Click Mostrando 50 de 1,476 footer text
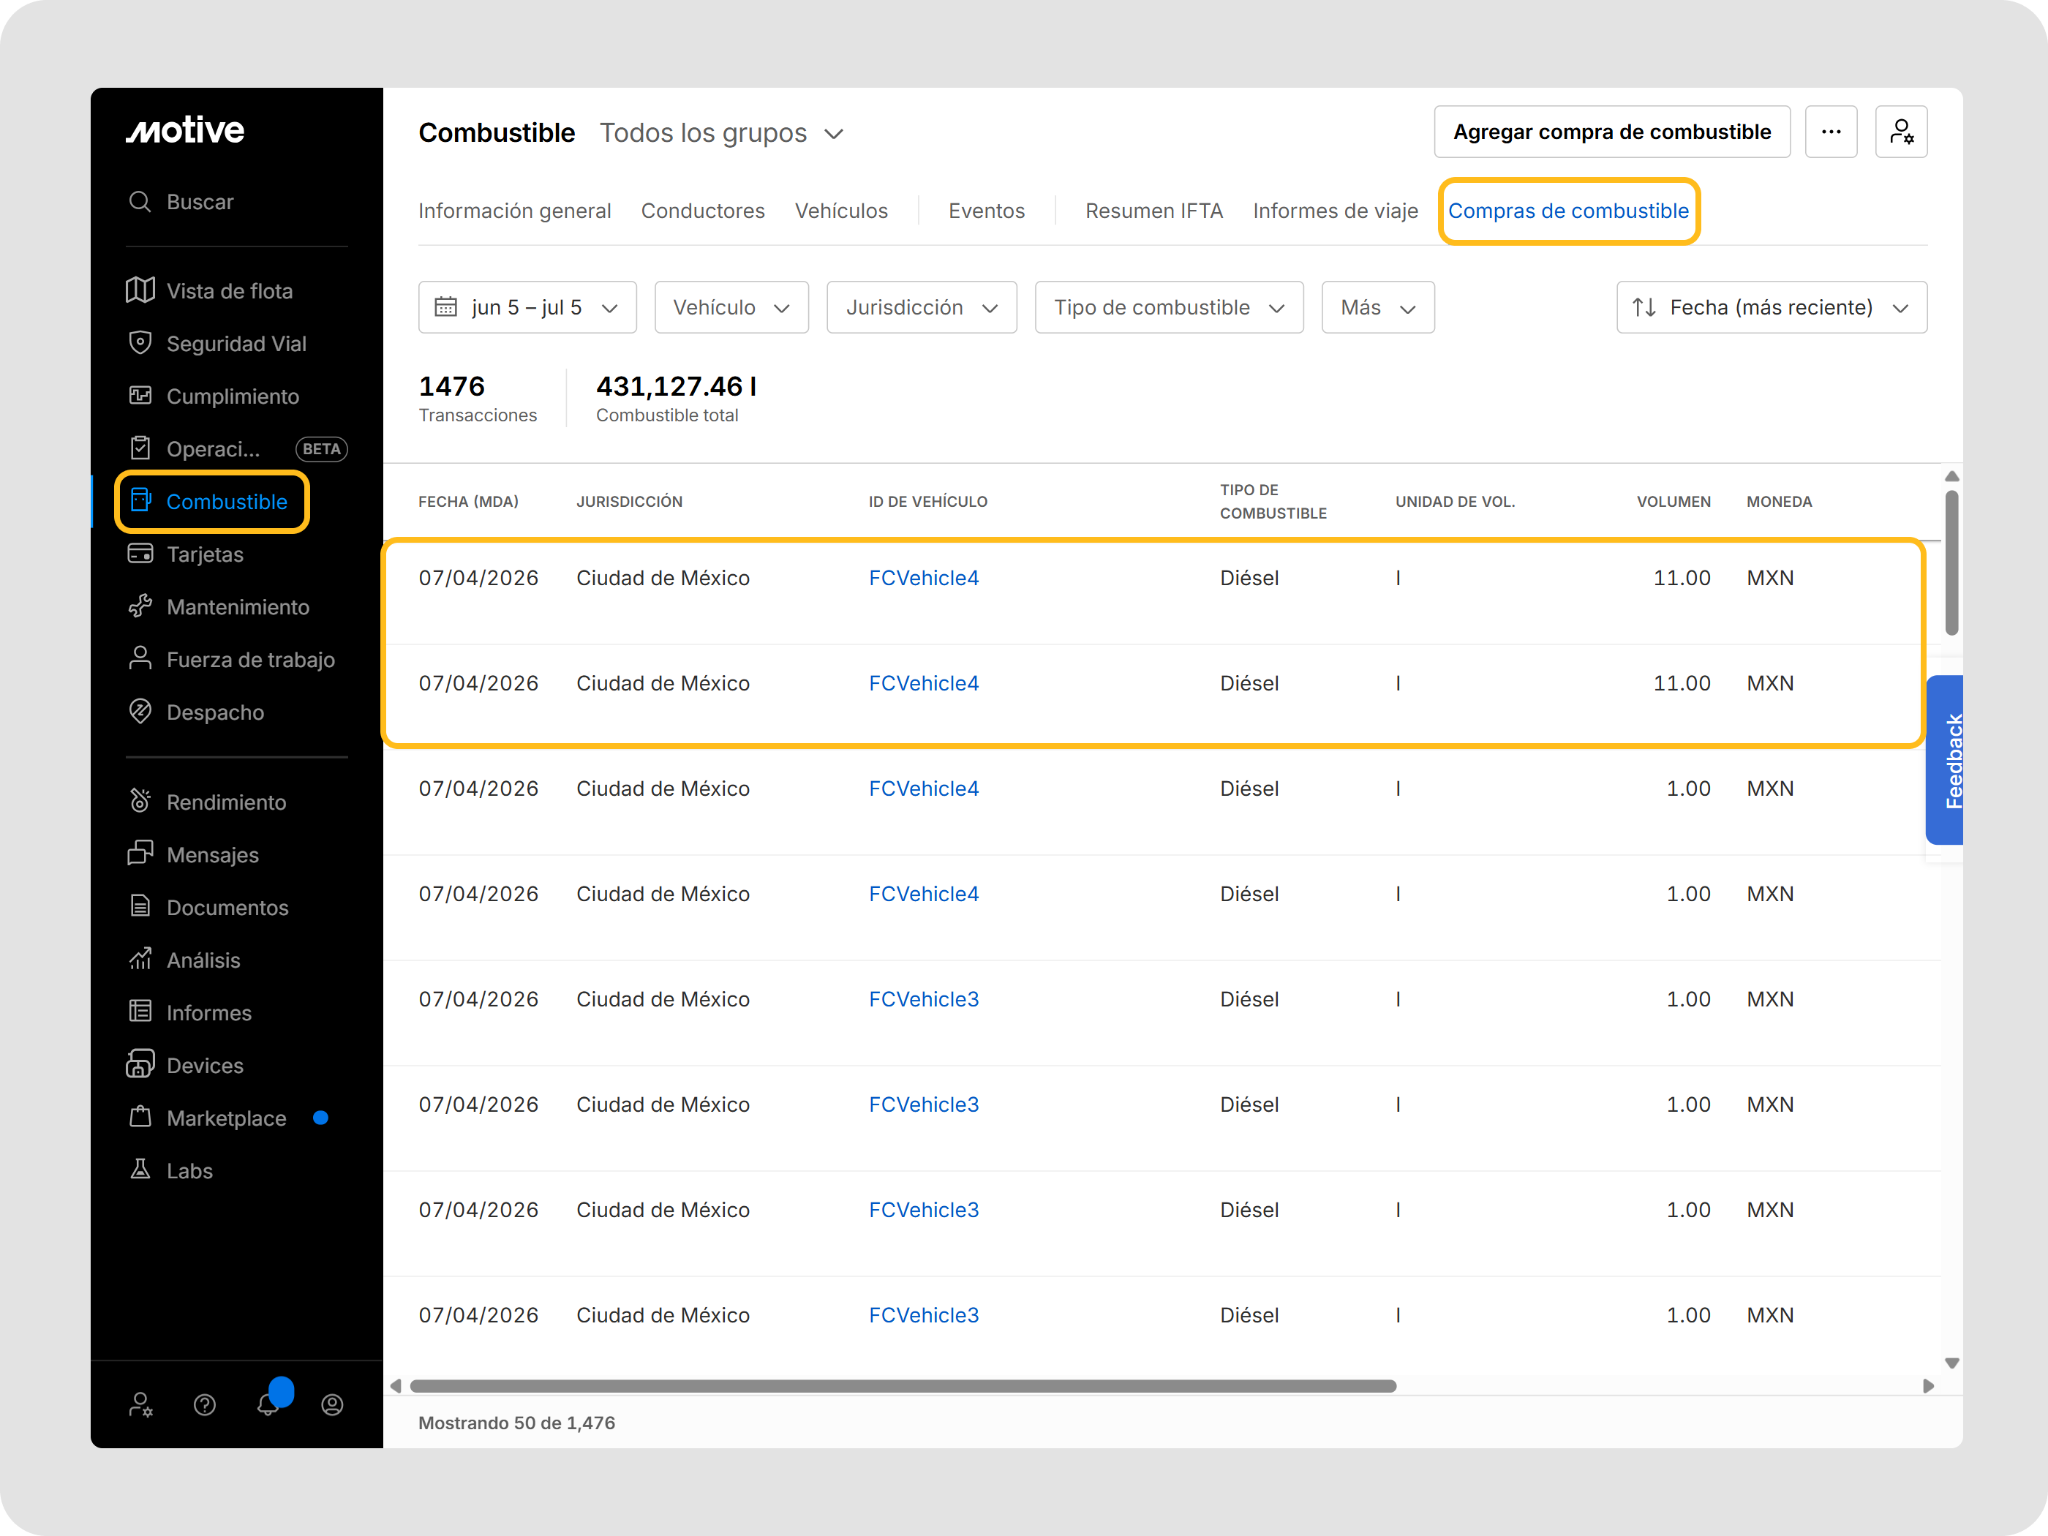Viewport: 2048px width, 1536px height. coord(516,1423)
